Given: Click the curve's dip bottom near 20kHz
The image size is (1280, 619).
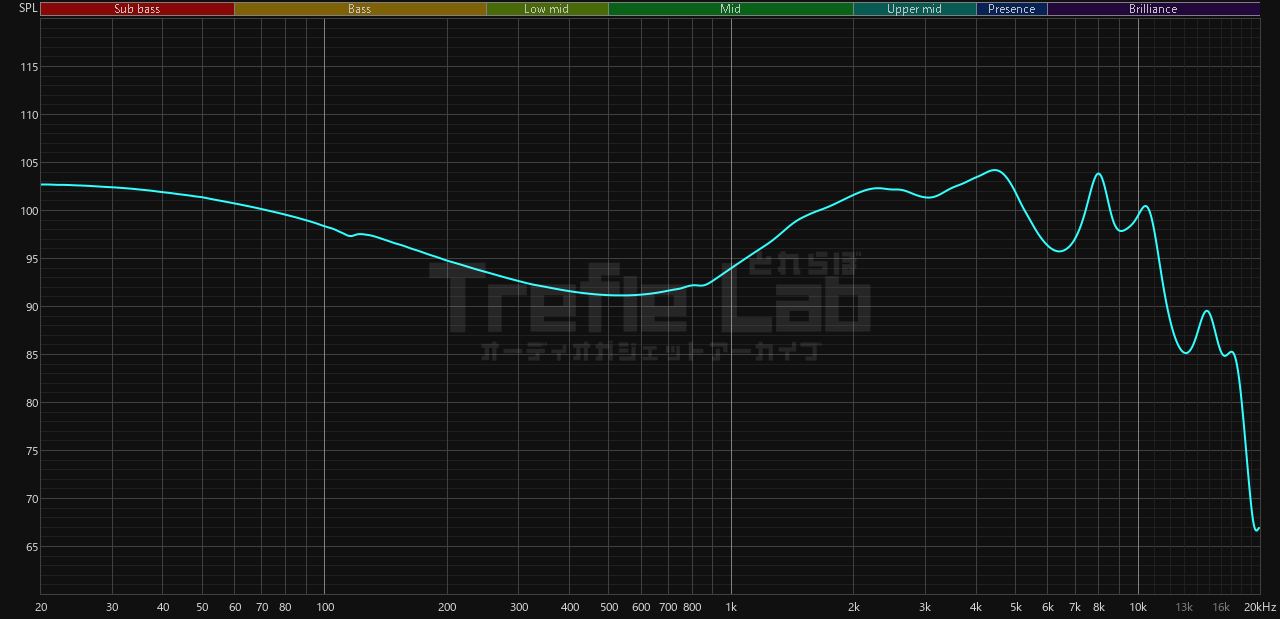Looking at the screenshot, I should coord(1256,530).
